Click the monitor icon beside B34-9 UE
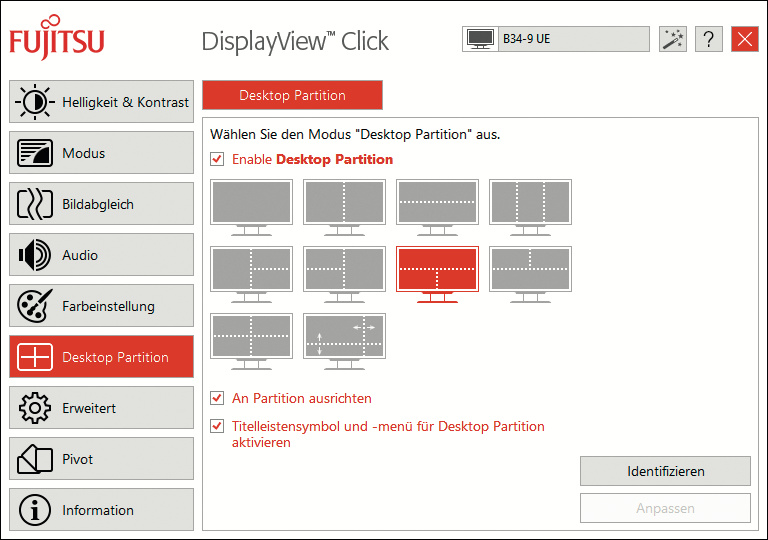The width and height of the screenshot is (768, 540). coord(480,39)
